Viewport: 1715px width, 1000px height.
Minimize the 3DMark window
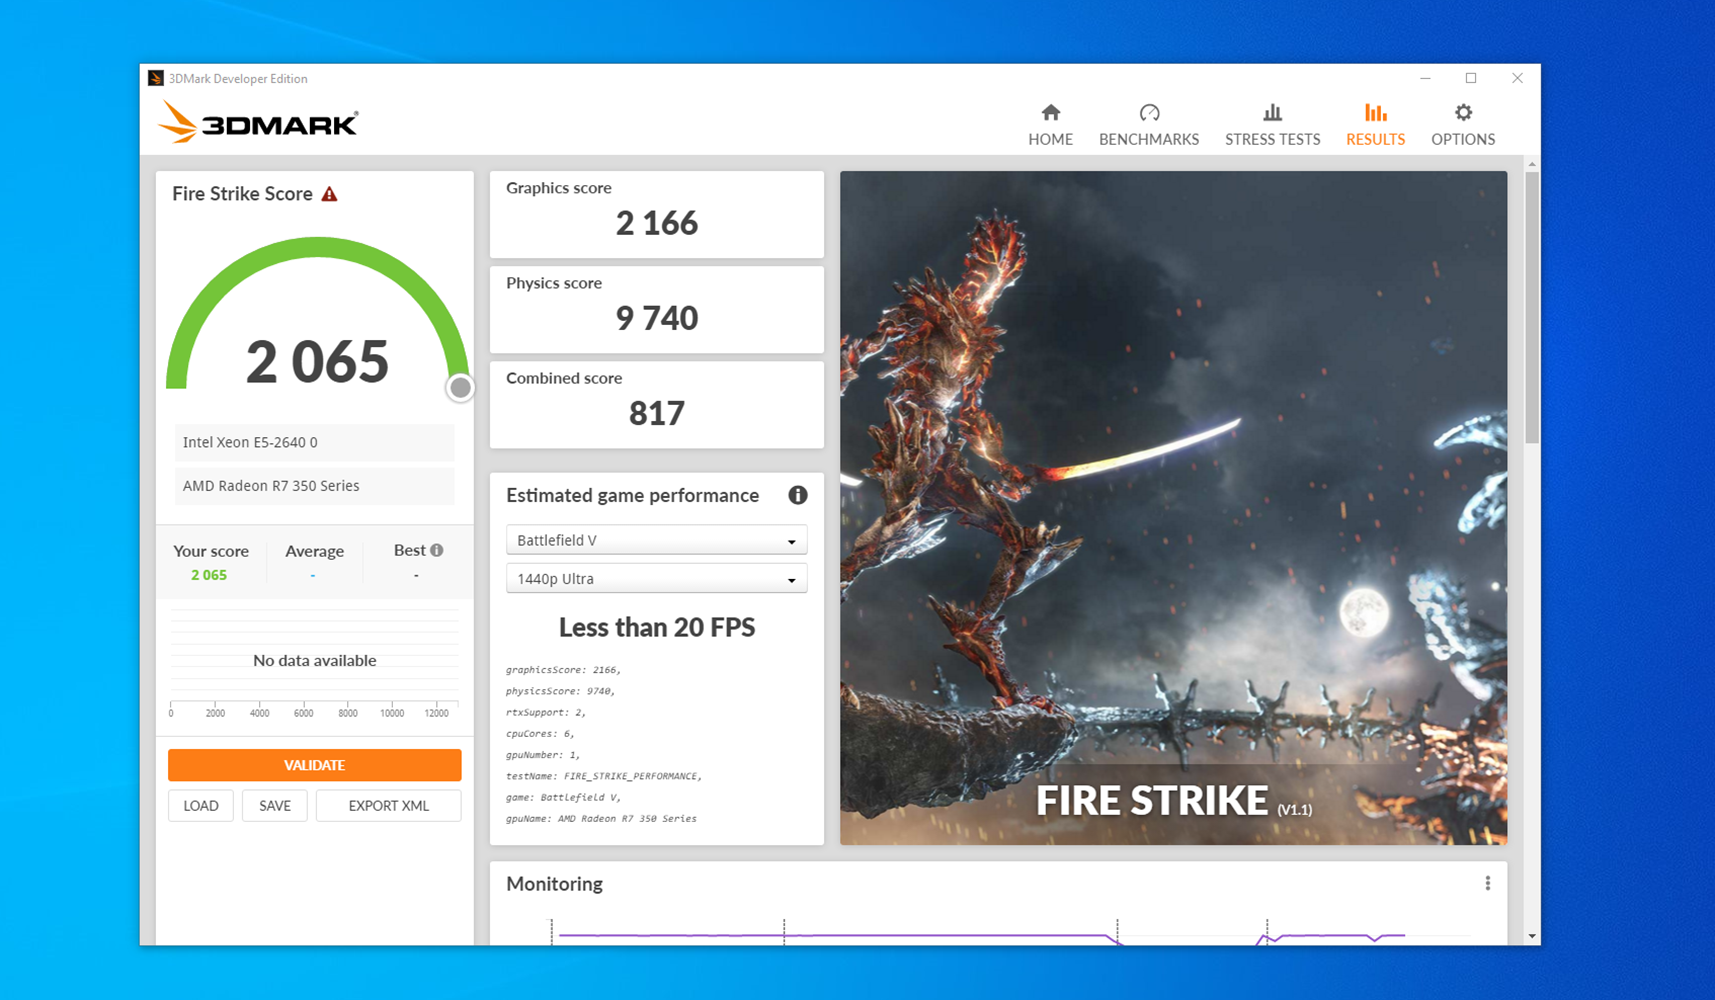1425,78
